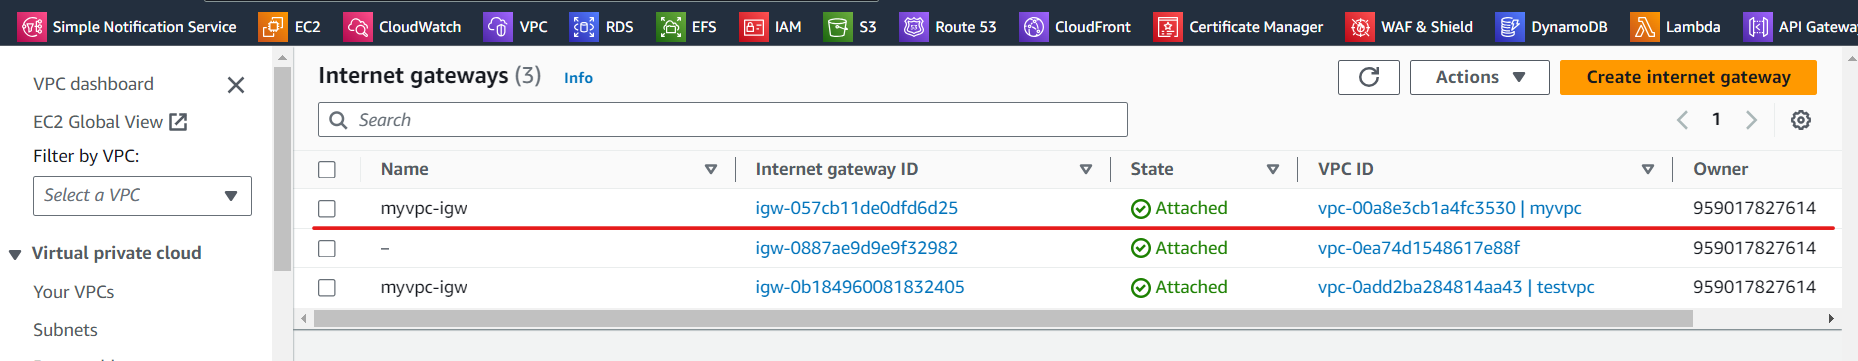Open Route 53 service shortcut
1858x361 pixels.
[948, 27]
